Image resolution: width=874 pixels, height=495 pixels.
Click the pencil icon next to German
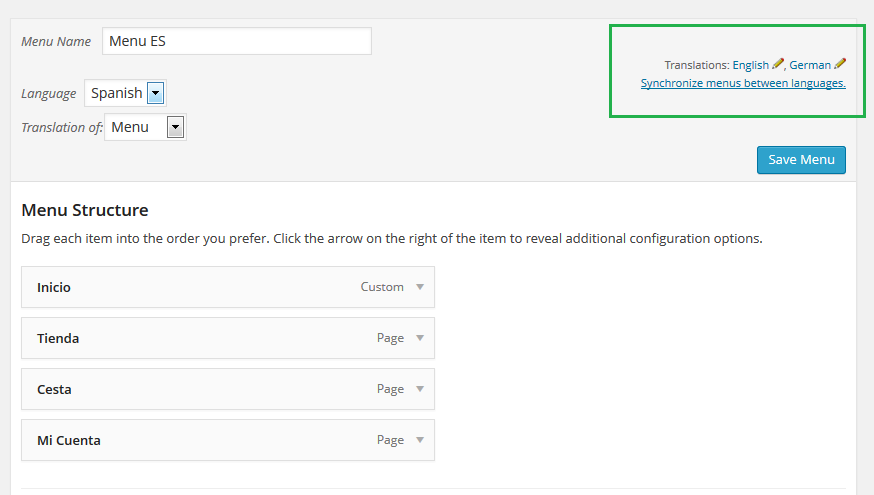(x=840, y=64)
